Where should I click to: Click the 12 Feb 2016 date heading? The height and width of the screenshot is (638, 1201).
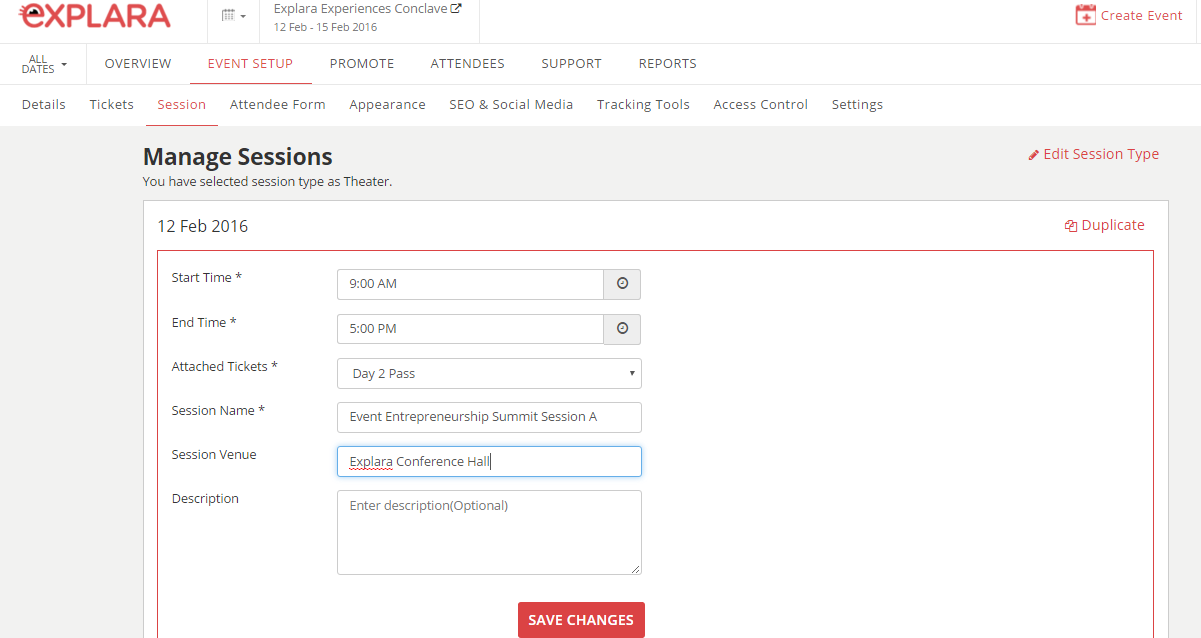click(203, 227)
